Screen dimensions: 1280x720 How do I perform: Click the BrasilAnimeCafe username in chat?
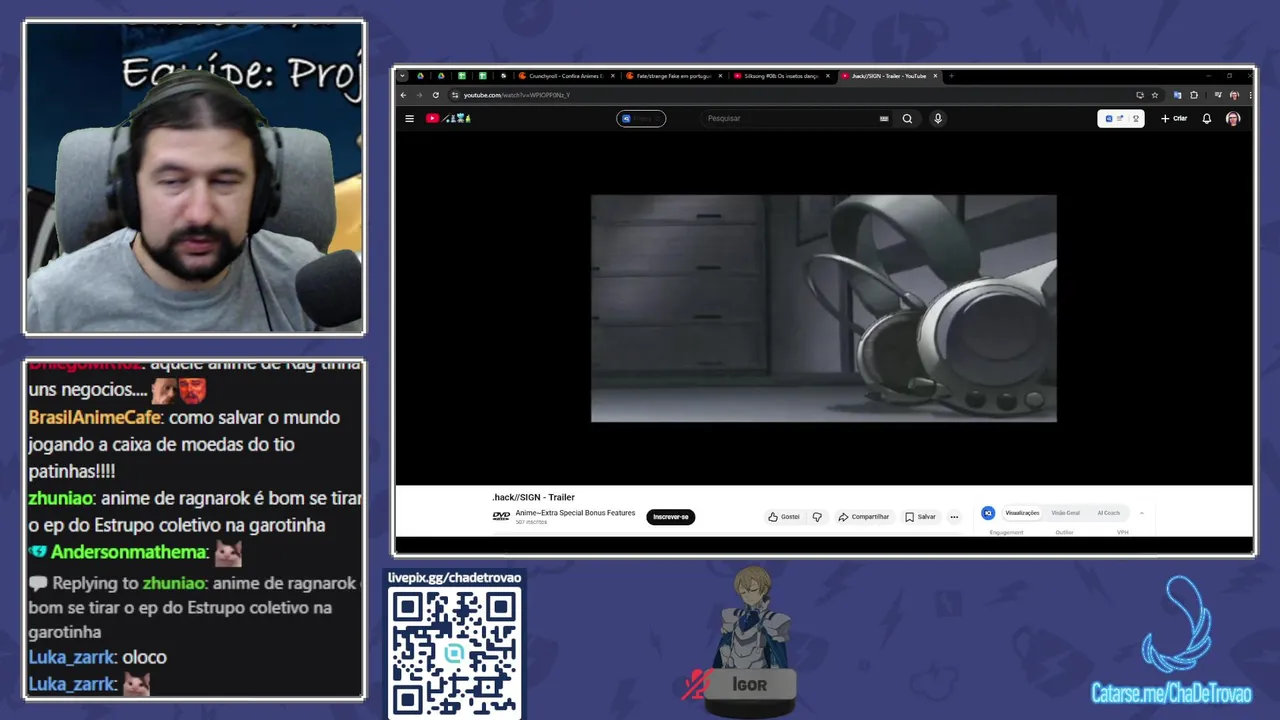click(95, 417)
